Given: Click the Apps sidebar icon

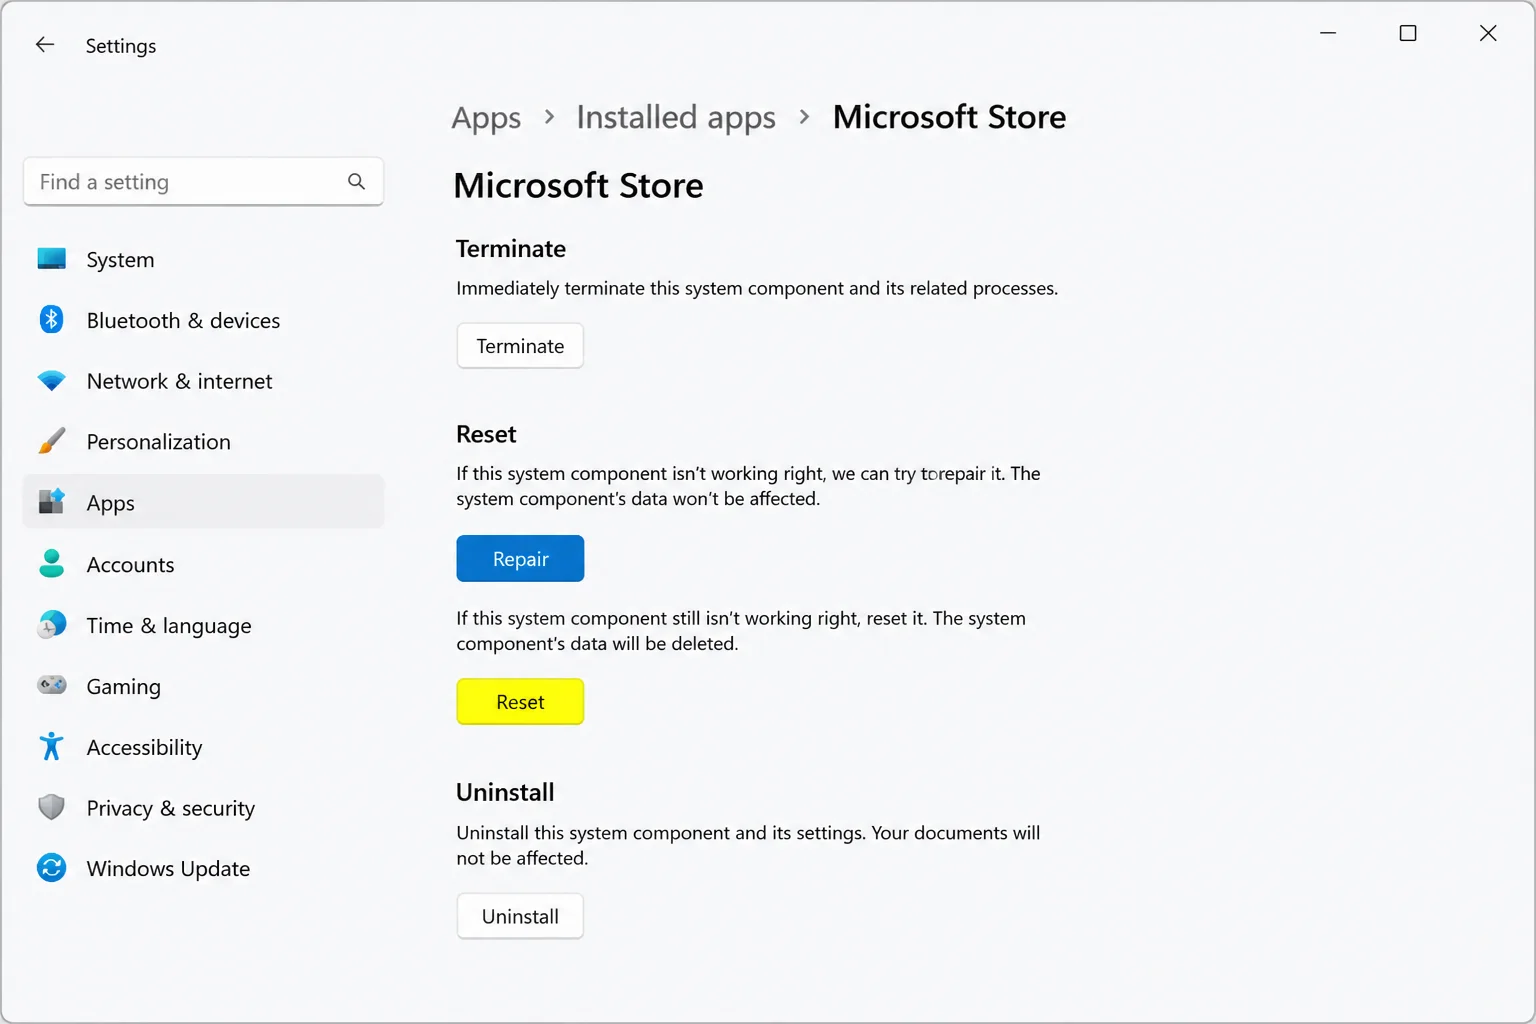Looking at the screenshot, I should click(51, 502).
